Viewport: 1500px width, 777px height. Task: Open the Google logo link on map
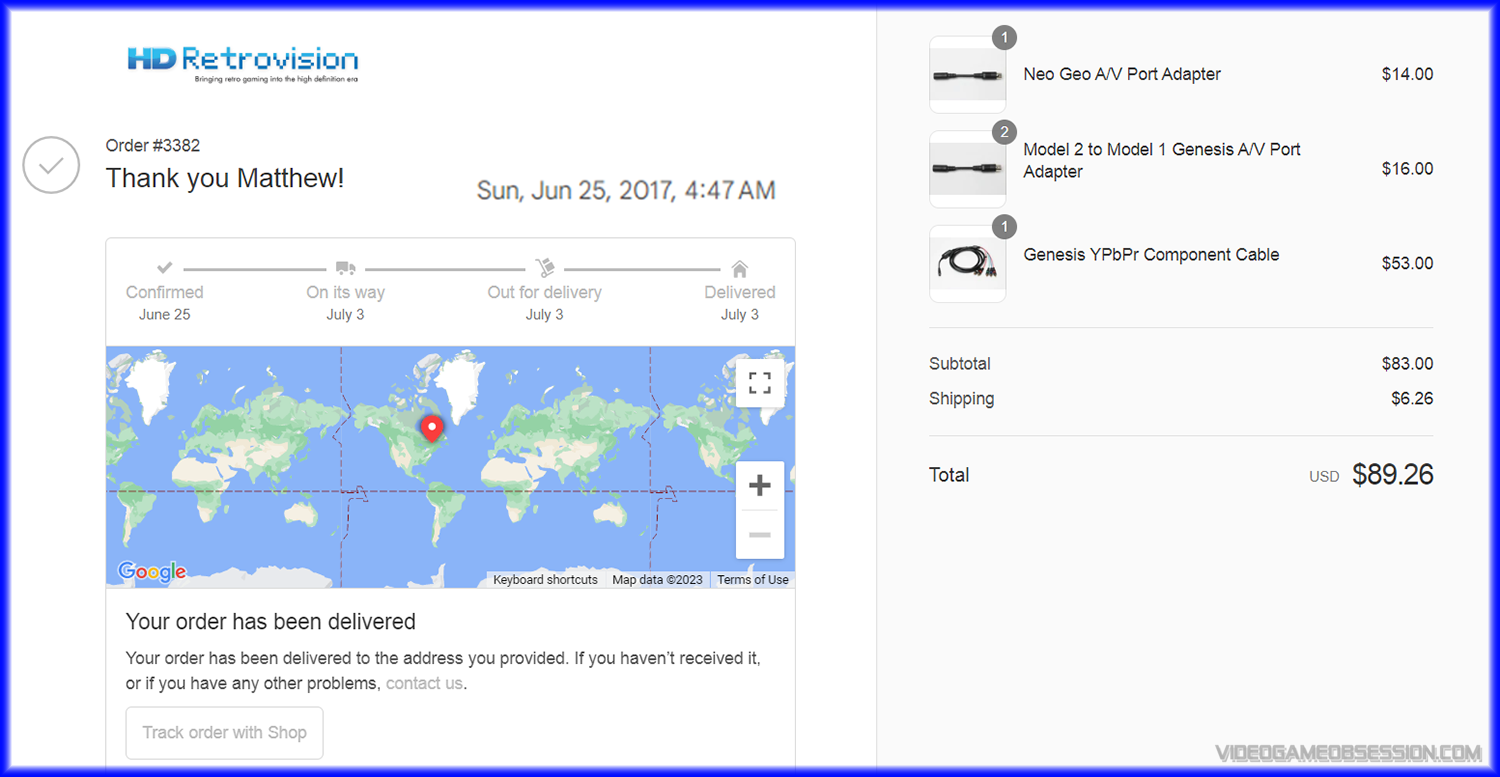tap(152, 572)
